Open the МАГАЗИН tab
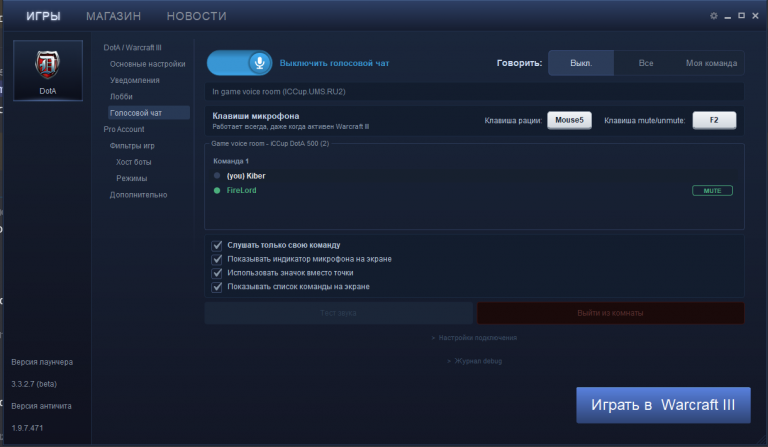This screenshot has width=768, height=447. coord(114,16)
